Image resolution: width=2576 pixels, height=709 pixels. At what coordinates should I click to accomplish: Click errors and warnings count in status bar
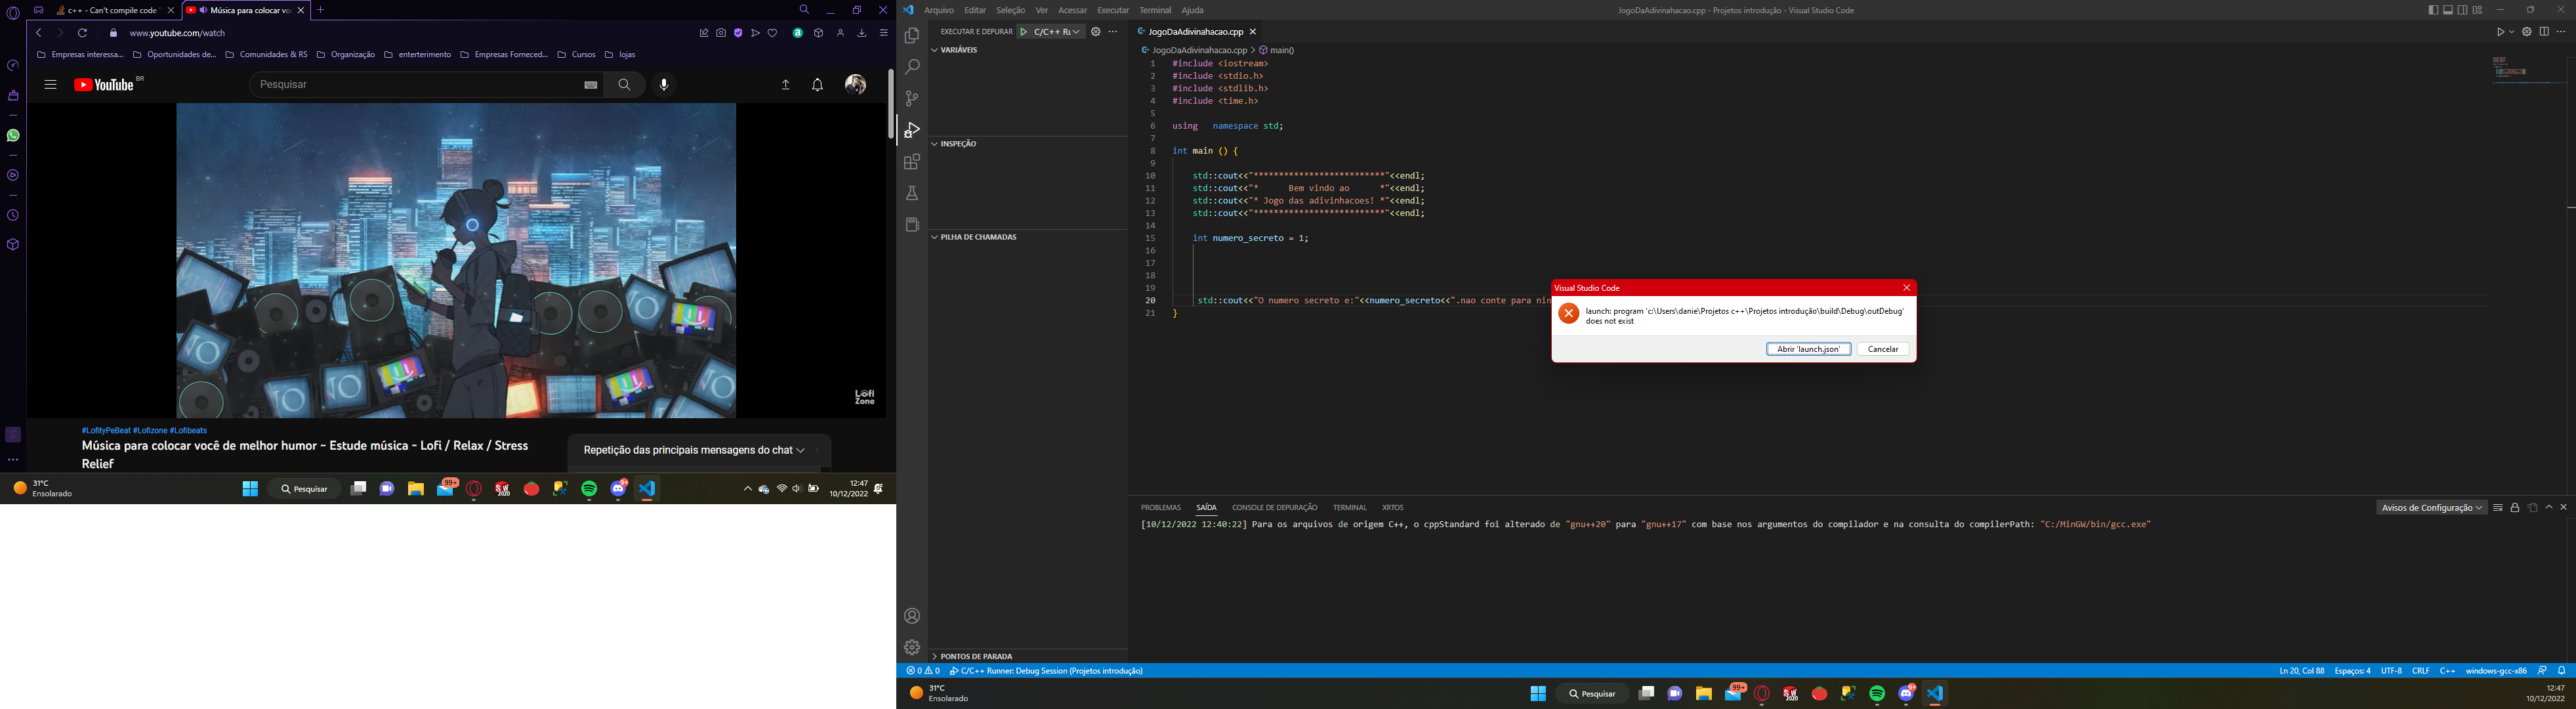[923, 671]
